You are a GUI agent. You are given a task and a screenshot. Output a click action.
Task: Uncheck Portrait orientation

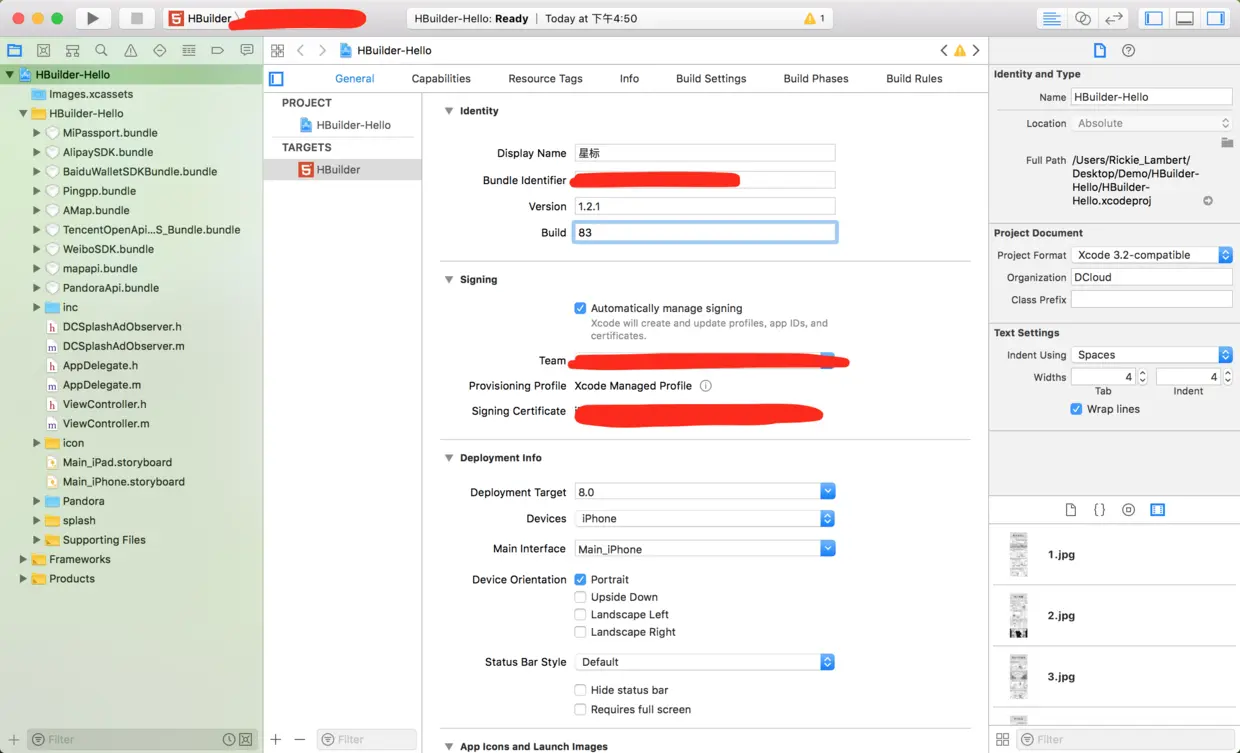click(580, 579)
